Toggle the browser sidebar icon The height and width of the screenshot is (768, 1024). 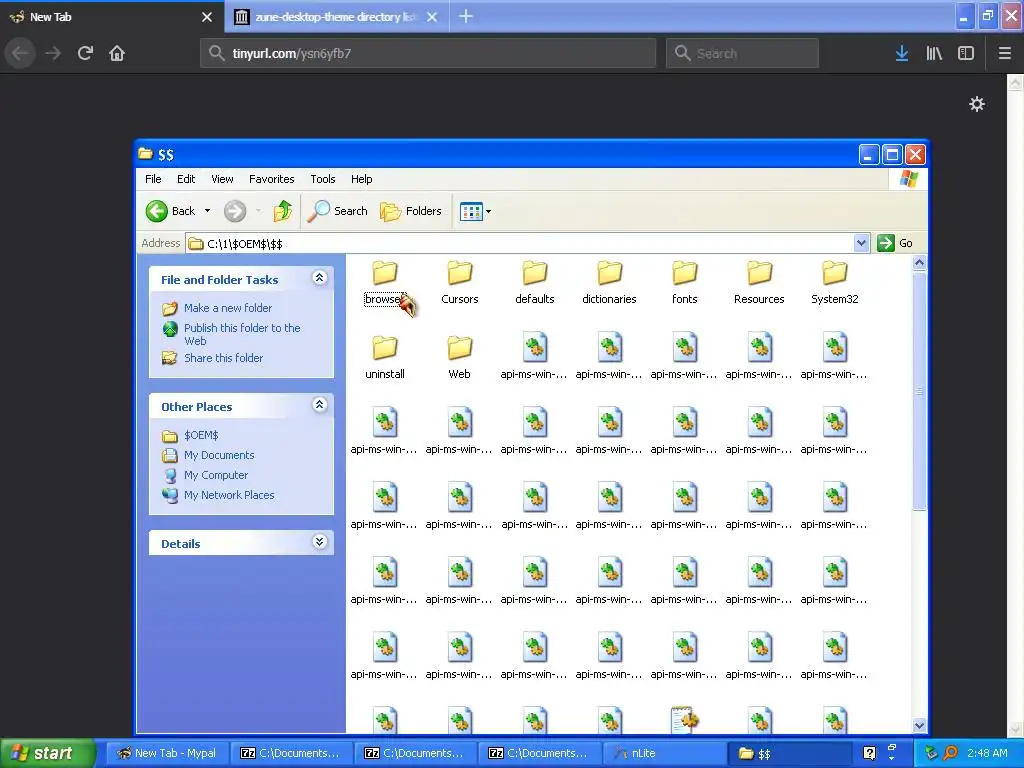(x=966, y=53)
